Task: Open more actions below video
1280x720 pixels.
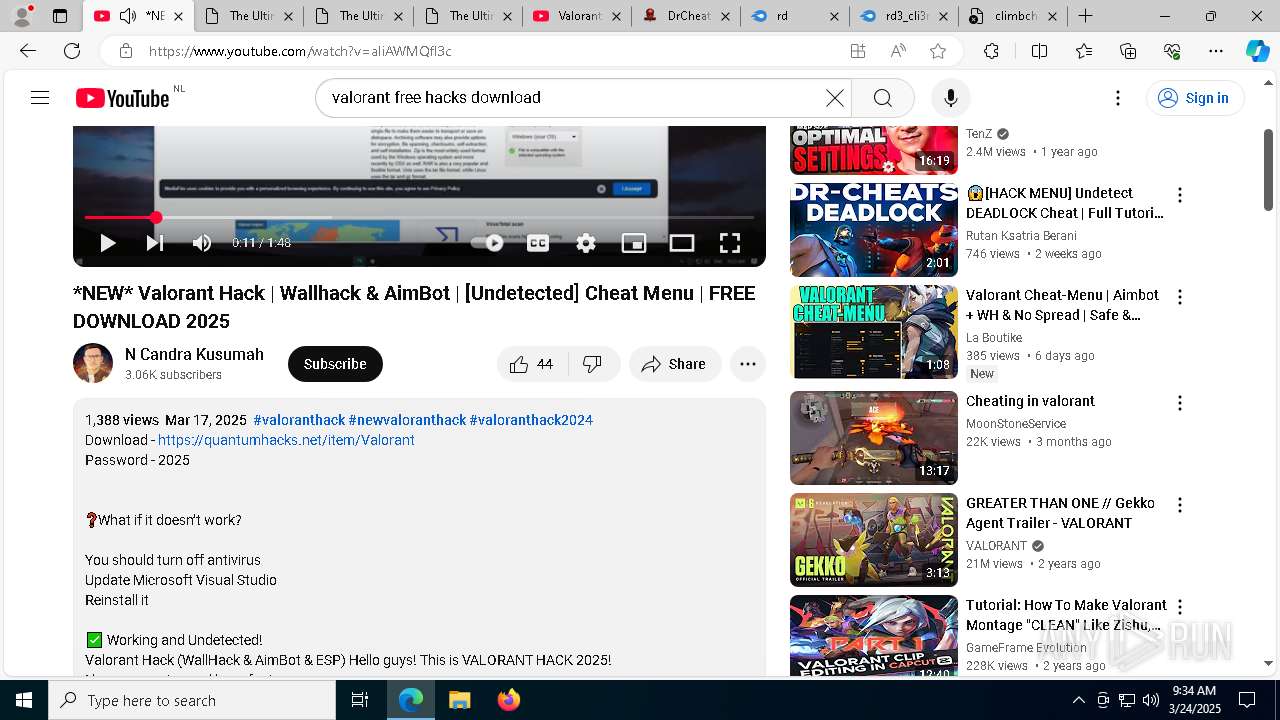Action: 748,364
